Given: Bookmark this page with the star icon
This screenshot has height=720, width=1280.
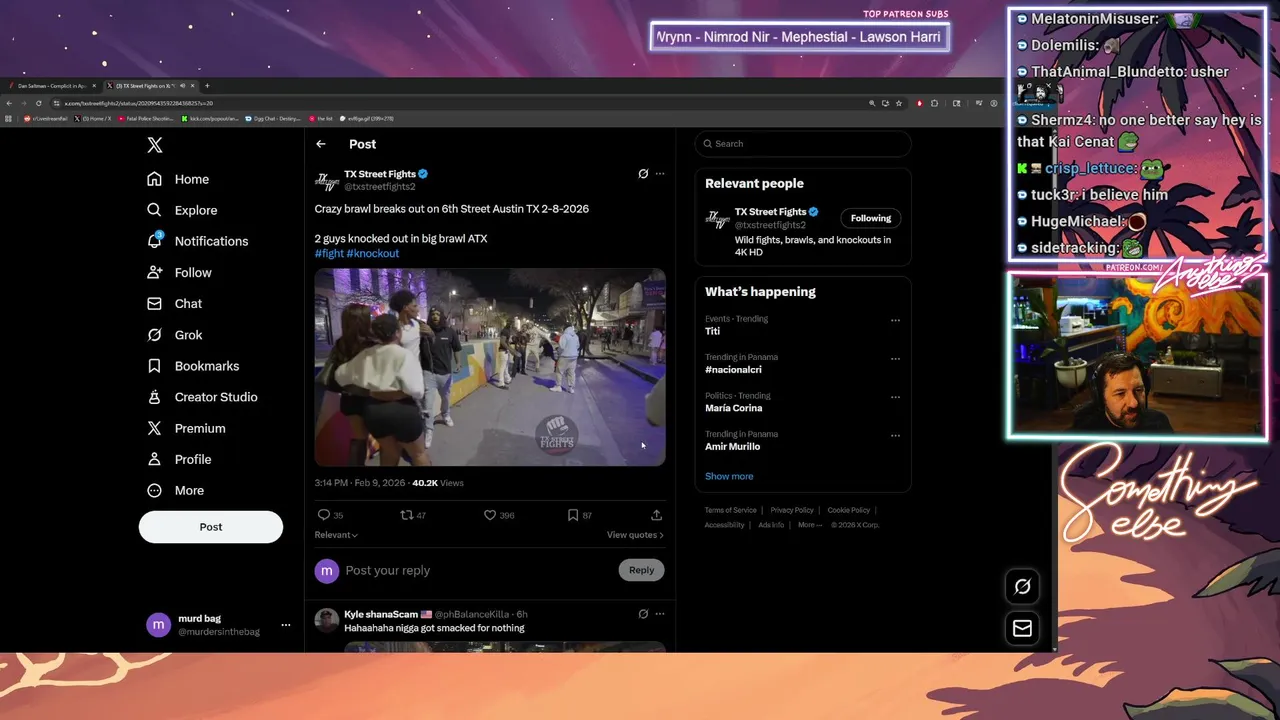Looking at the screenshot, I should pyautogui.click(x=899, y=103).
